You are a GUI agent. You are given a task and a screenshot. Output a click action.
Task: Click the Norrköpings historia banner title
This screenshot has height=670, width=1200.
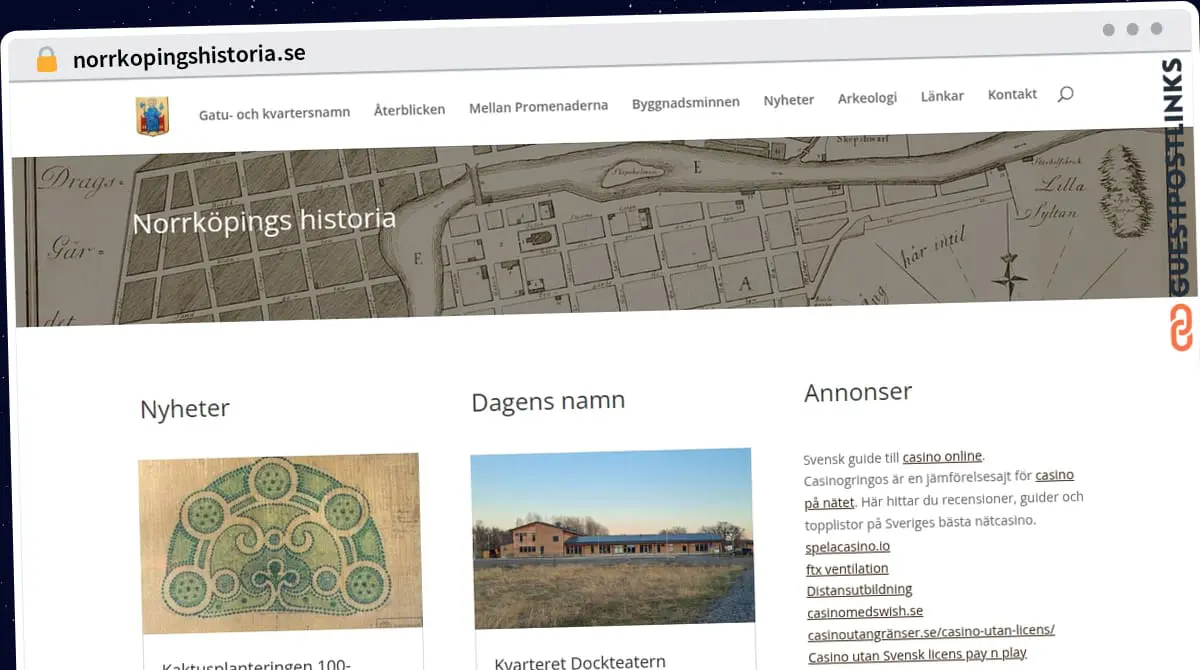(264, 220)
